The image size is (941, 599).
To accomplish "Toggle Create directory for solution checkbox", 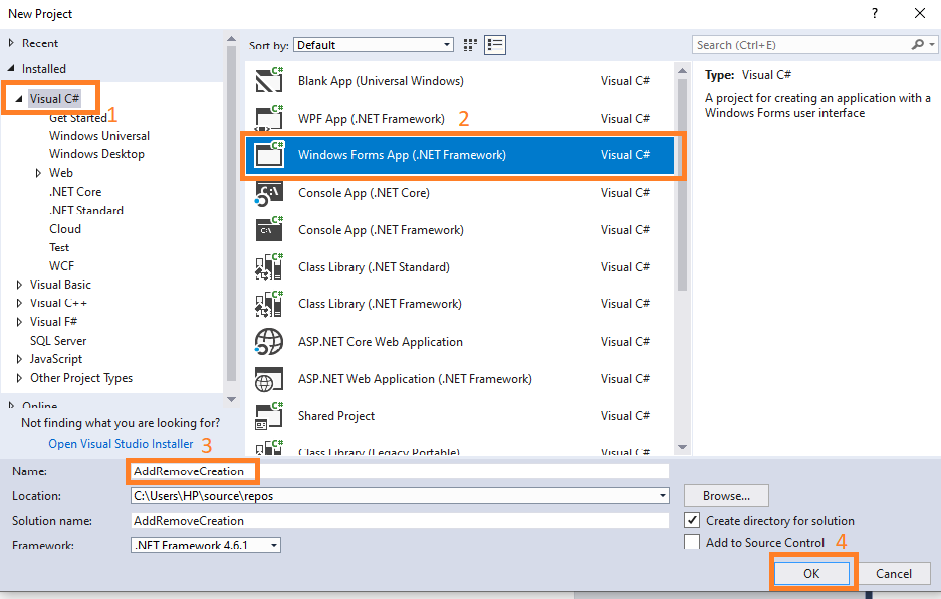I will (x=692, y=520).
